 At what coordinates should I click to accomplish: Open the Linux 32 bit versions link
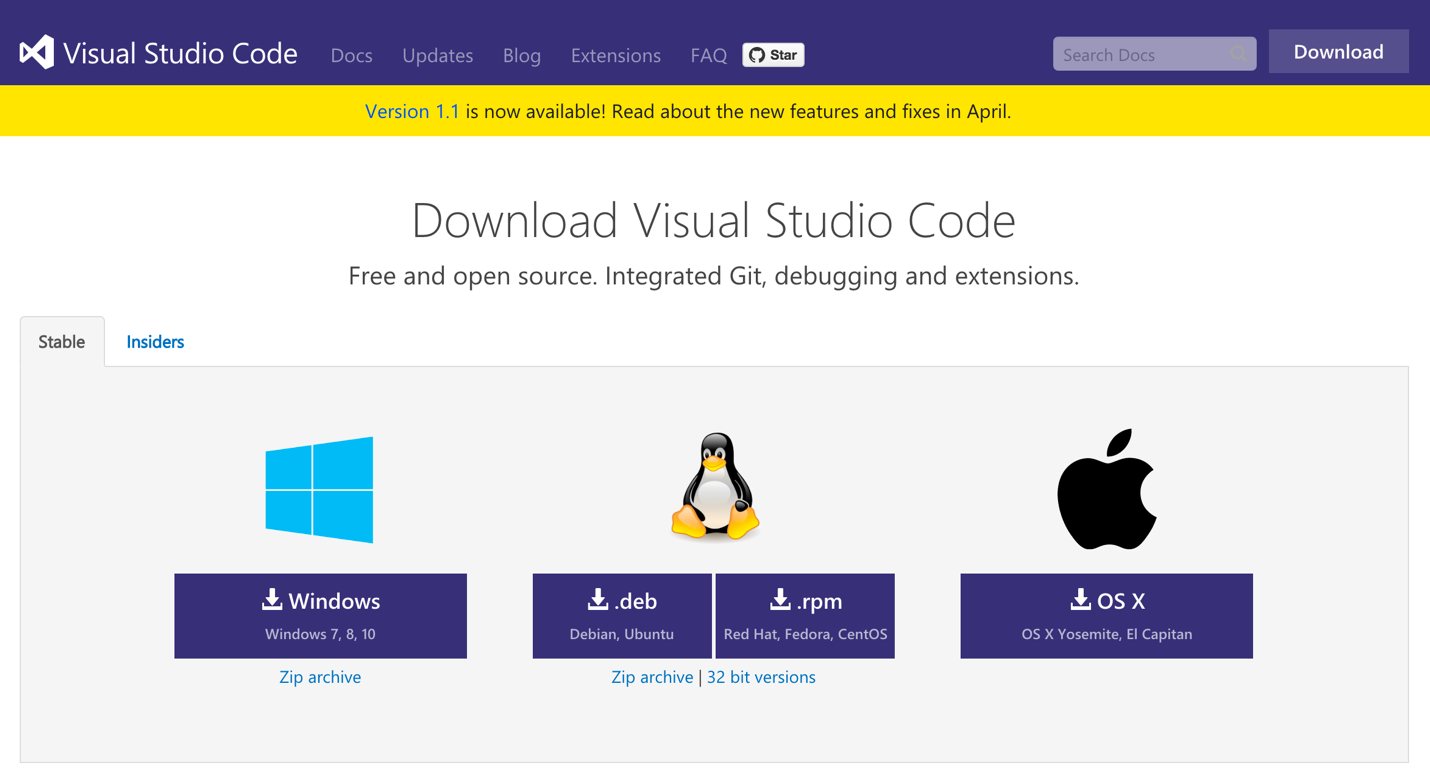[761, 677]
